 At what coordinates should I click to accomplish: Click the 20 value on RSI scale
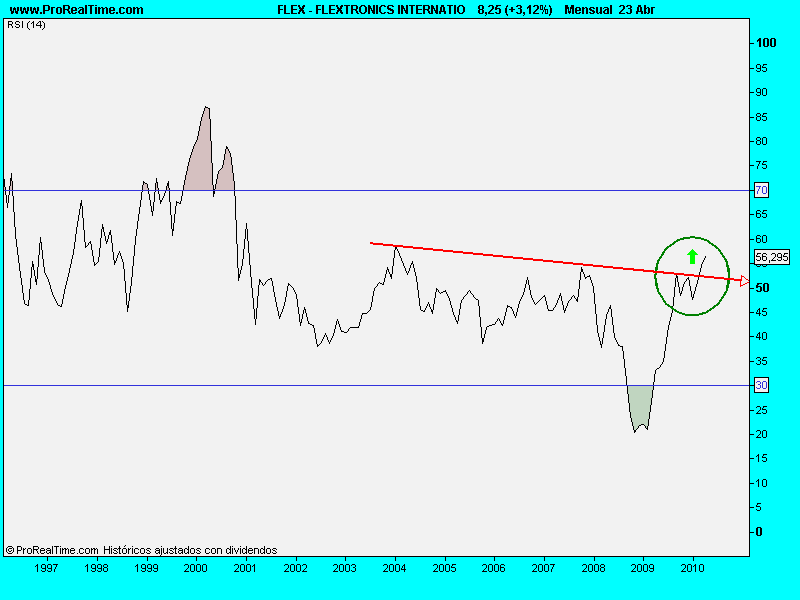[761, 434]
